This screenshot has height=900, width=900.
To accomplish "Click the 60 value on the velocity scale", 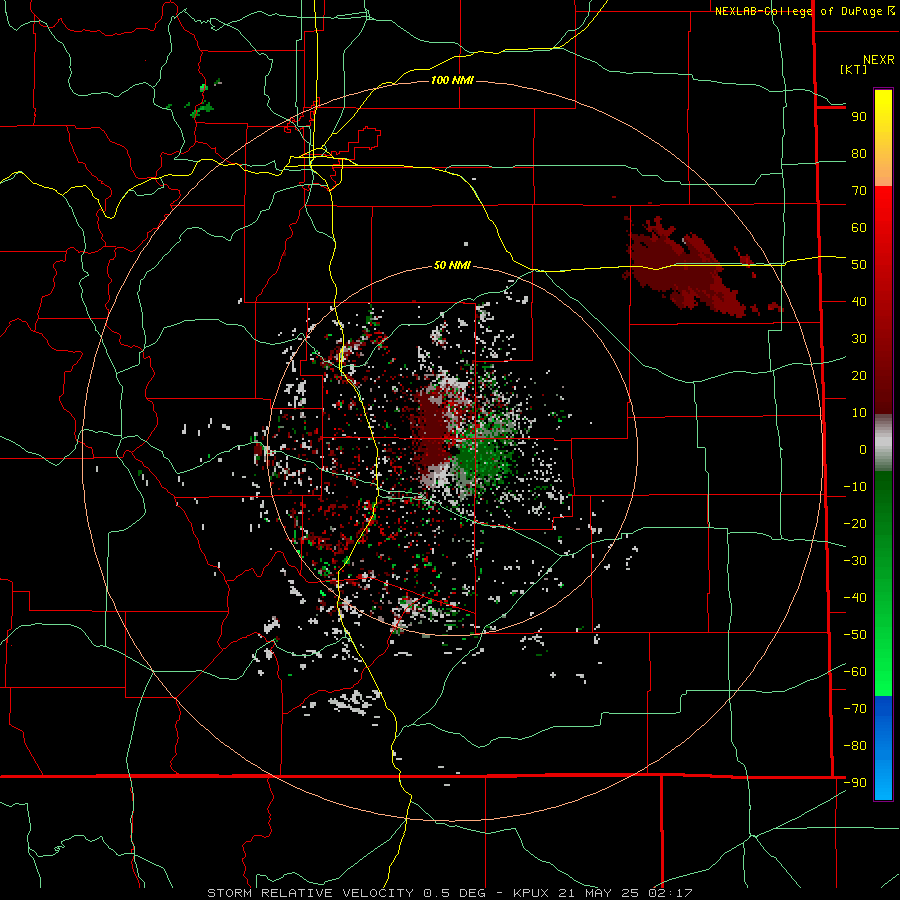I will tap(859, 227).
